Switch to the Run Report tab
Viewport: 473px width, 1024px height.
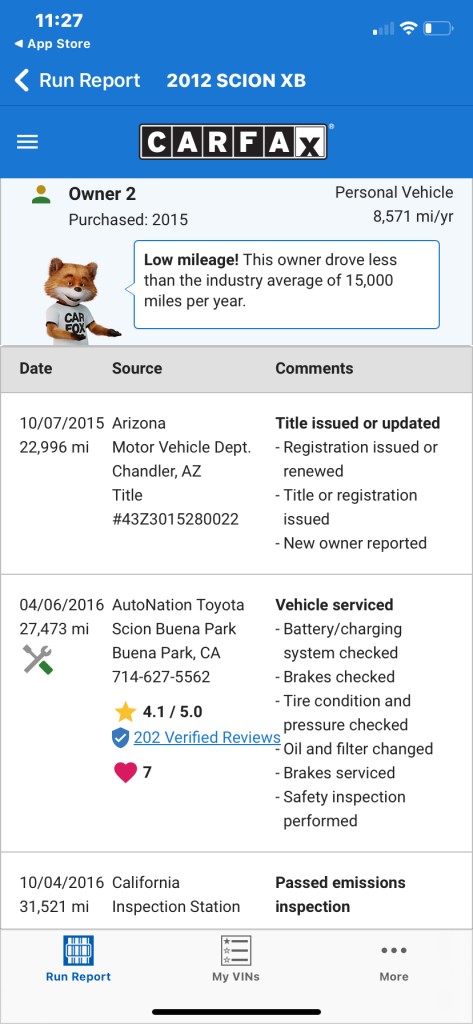point(78,959)
